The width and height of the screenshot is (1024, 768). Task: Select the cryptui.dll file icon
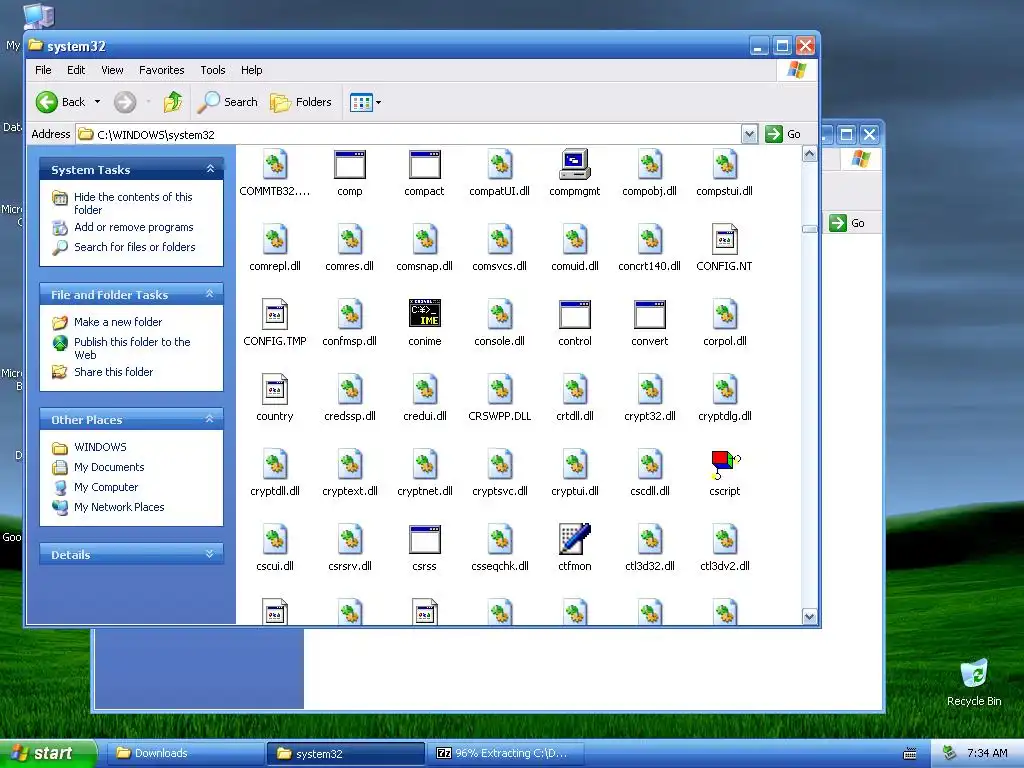pos(575,464)
